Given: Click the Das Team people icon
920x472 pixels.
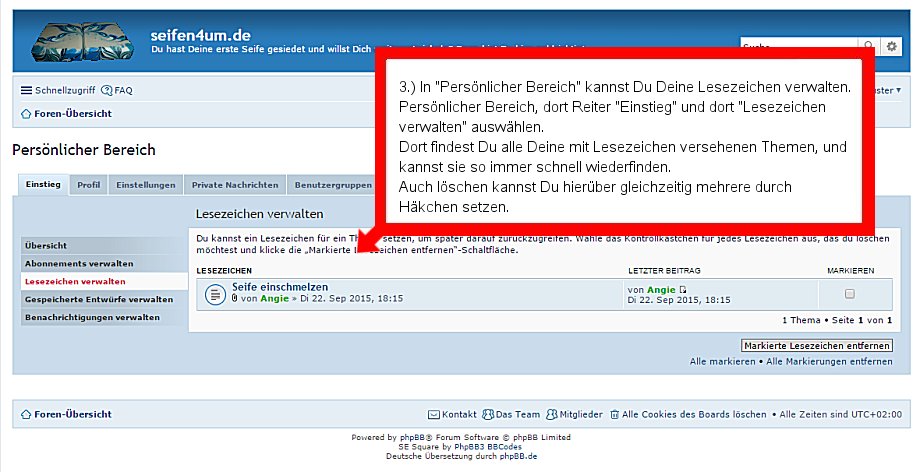Looking at the screenshot, I should (488, 414).
